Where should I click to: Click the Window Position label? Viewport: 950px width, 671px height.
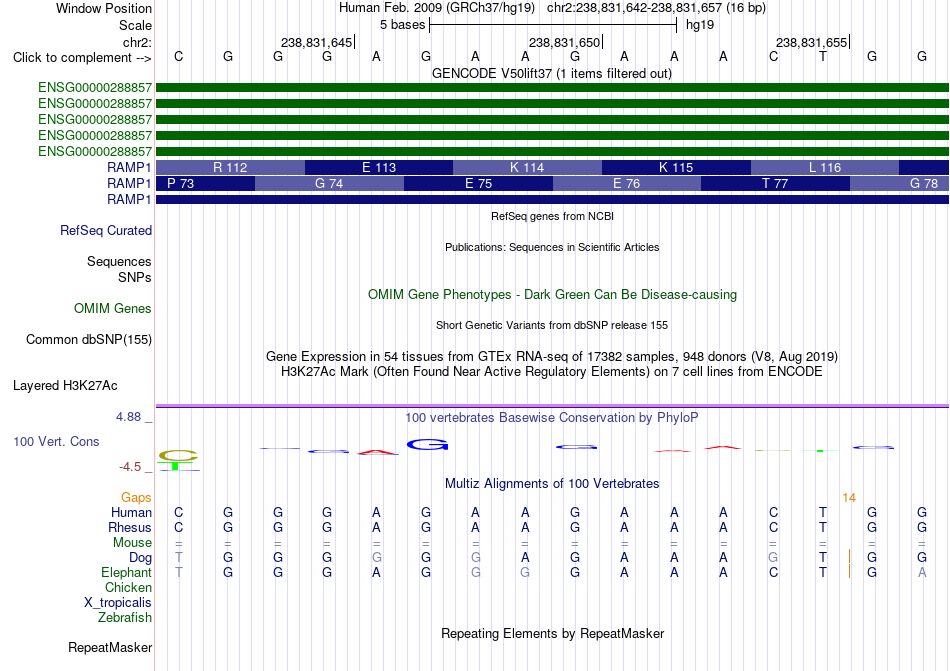[104, 8]
